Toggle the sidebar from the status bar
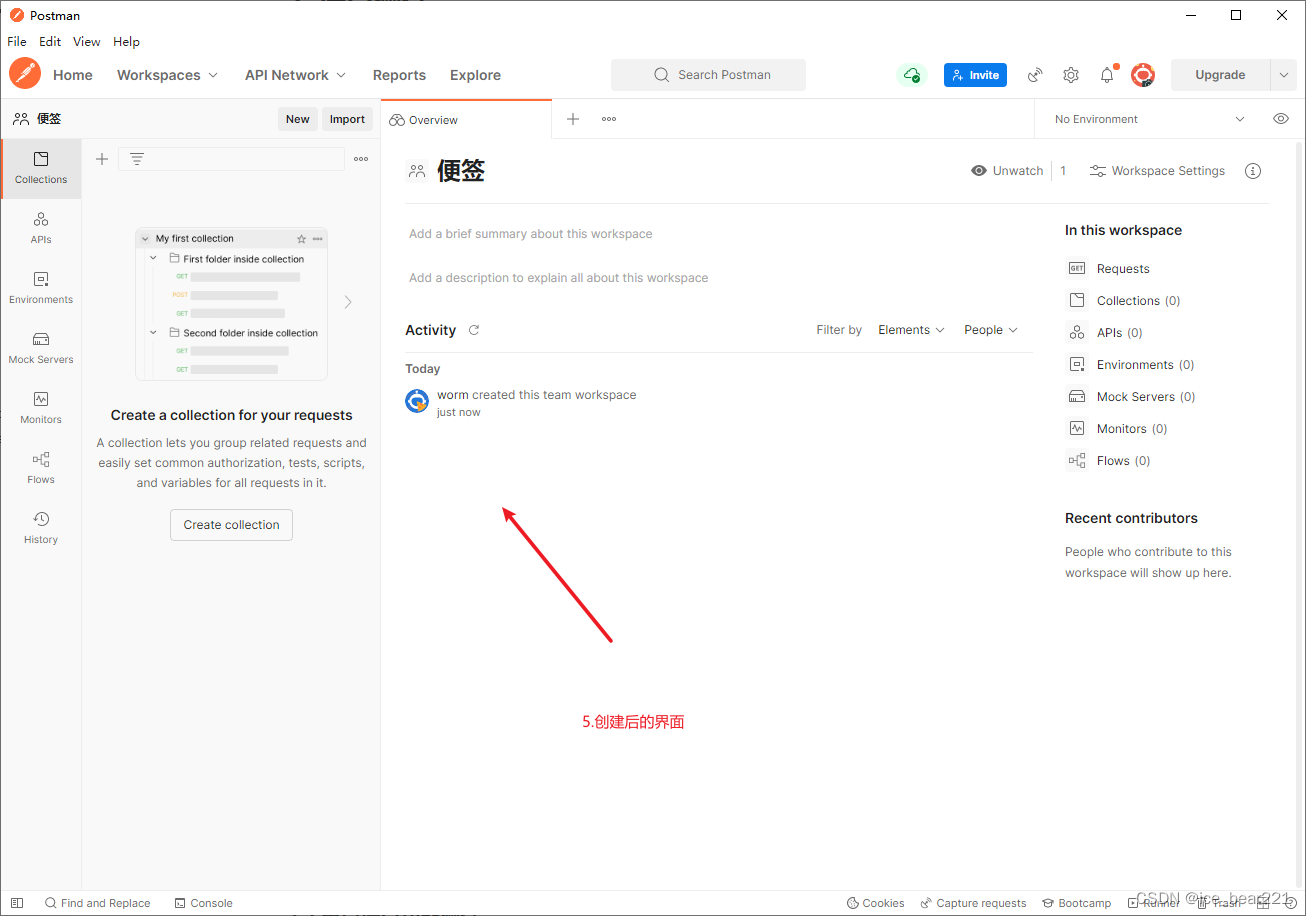This screenshot has height=916, width=1306. point(17,903)
